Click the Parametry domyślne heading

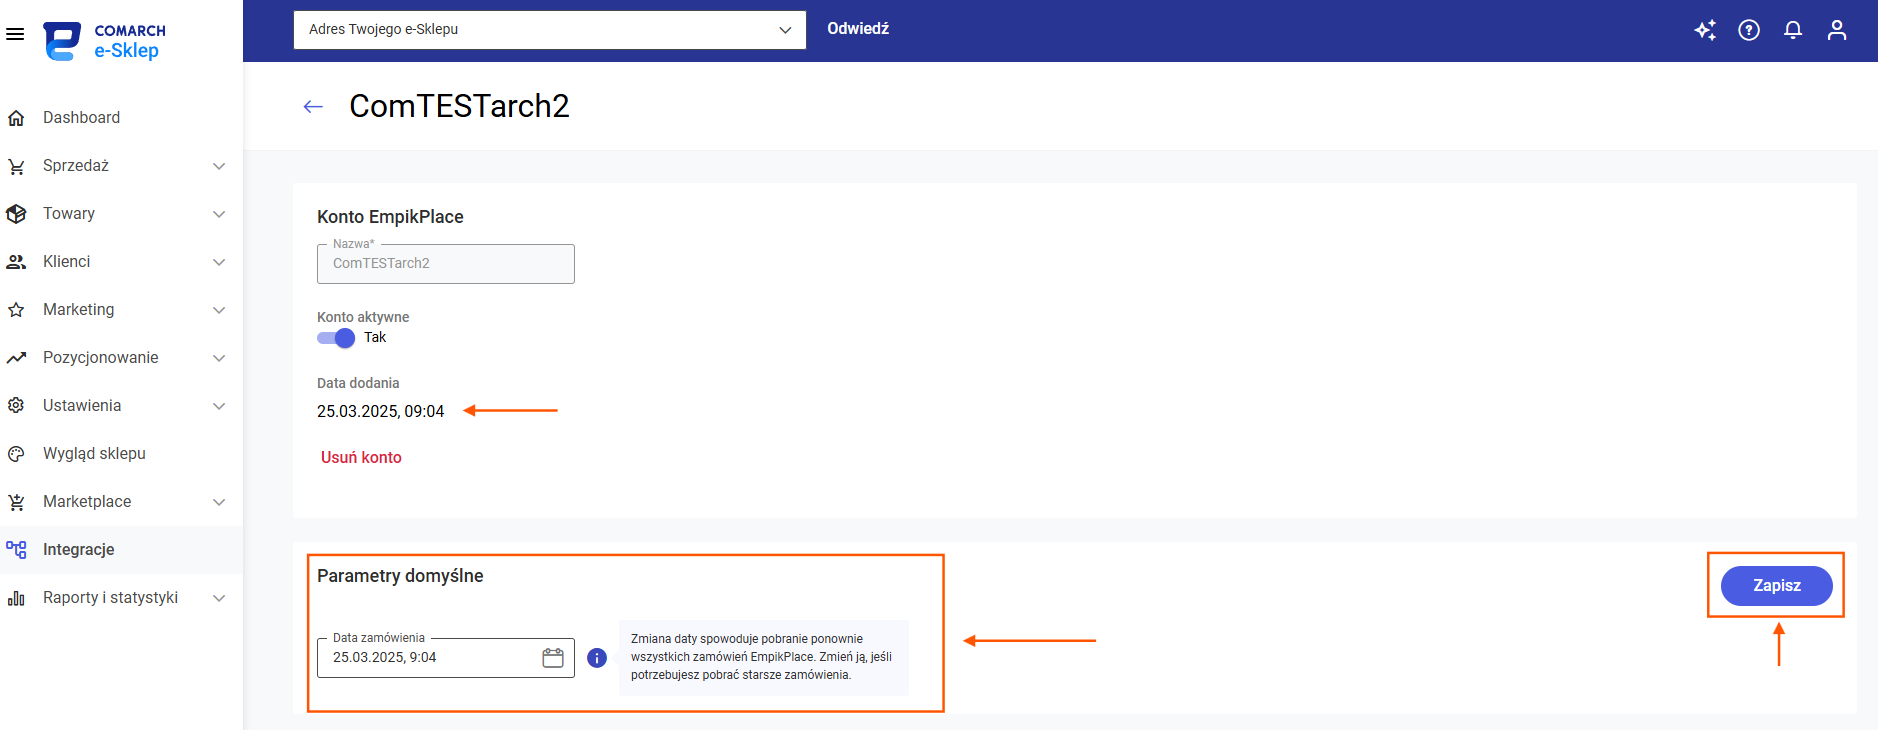(x=400, y=576)
